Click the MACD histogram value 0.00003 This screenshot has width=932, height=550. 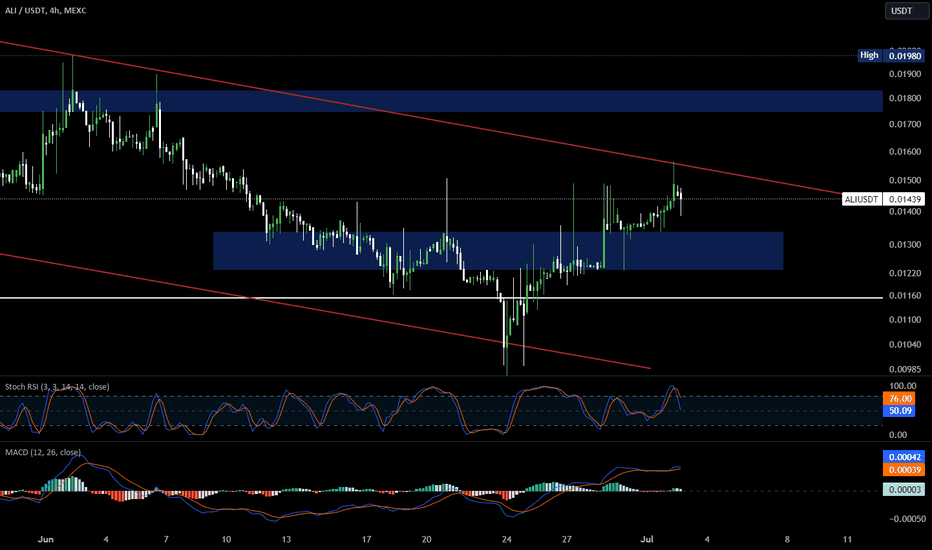tap(905, 489)
